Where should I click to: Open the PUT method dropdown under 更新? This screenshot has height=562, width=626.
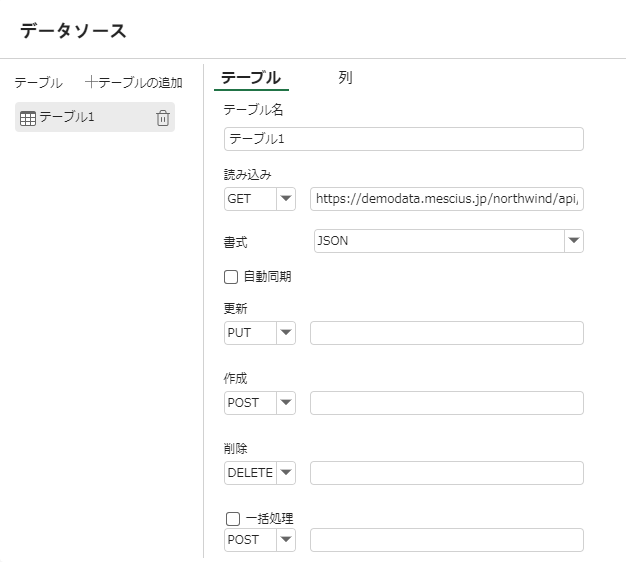(x=285, y=333)
